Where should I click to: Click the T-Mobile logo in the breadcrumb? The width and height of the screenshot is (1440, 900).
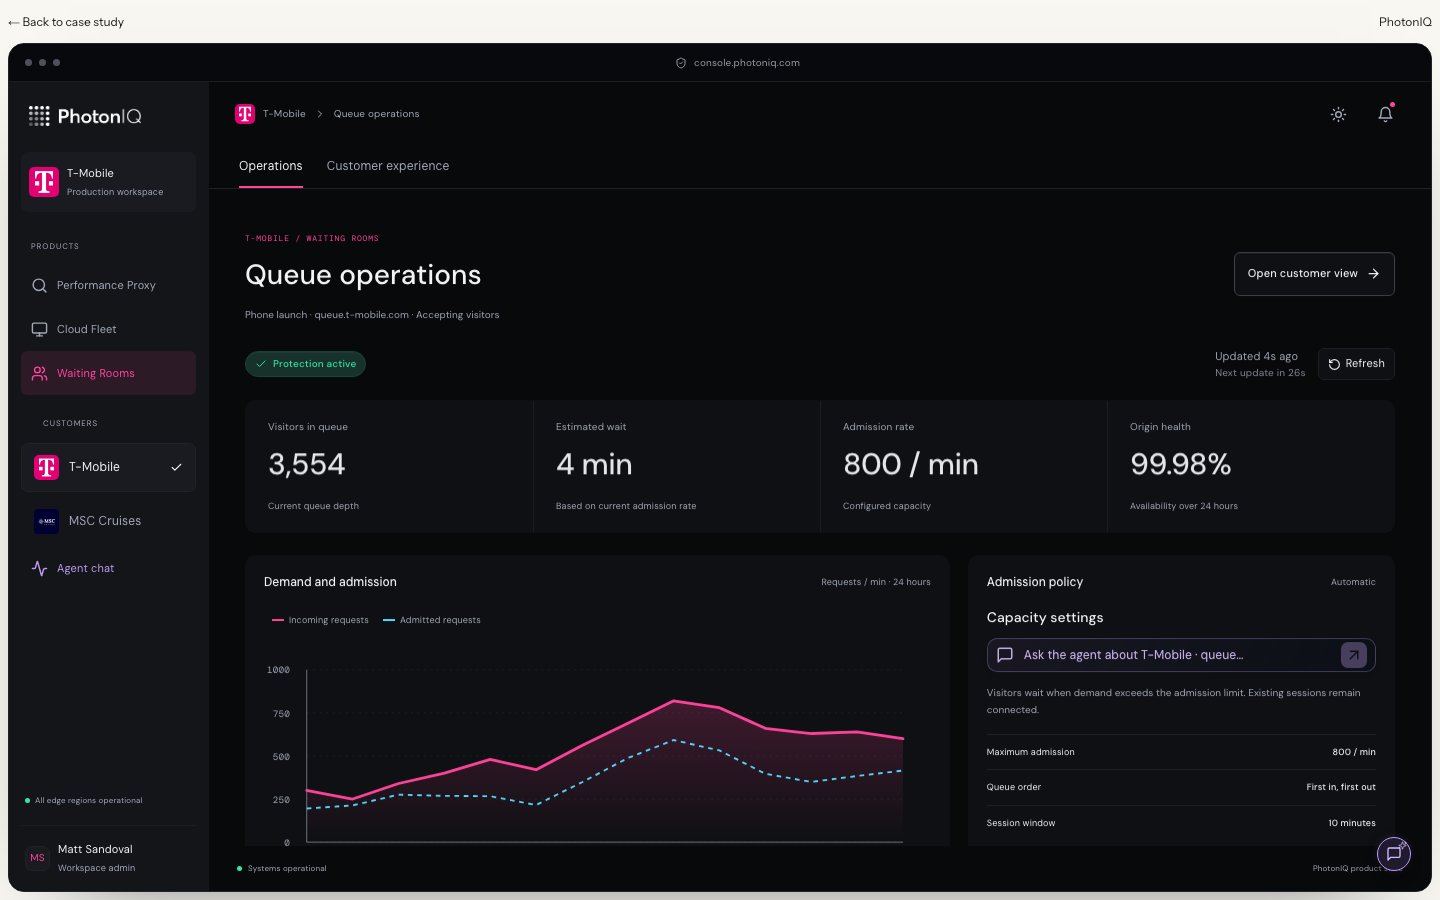click(245, 114)
